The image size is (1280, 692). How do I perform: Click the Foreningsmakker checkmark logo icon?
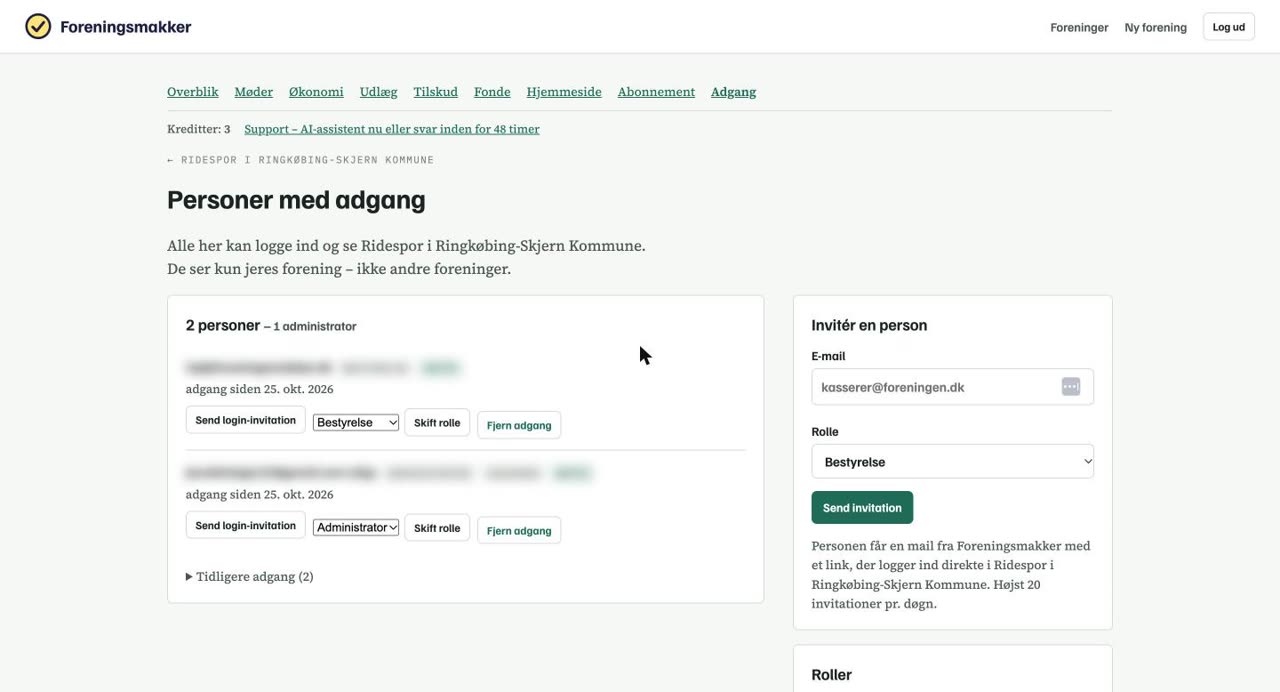pos(38,26)
